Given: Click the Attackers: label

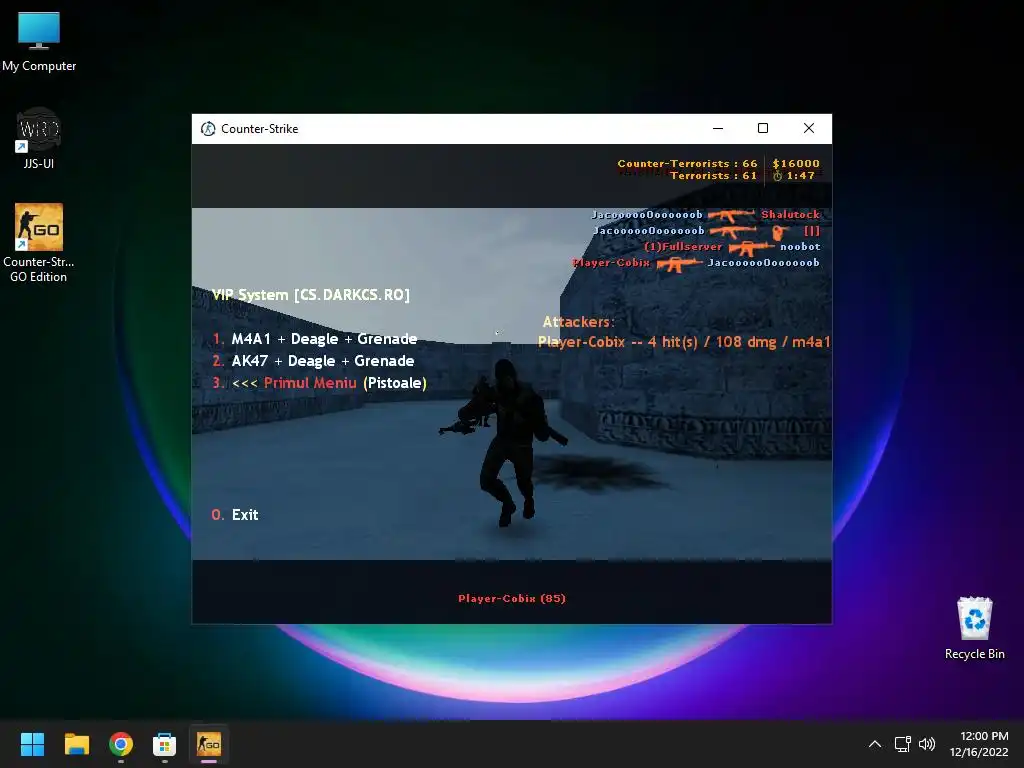Looking at the screenshot, I should click(579, 322).
